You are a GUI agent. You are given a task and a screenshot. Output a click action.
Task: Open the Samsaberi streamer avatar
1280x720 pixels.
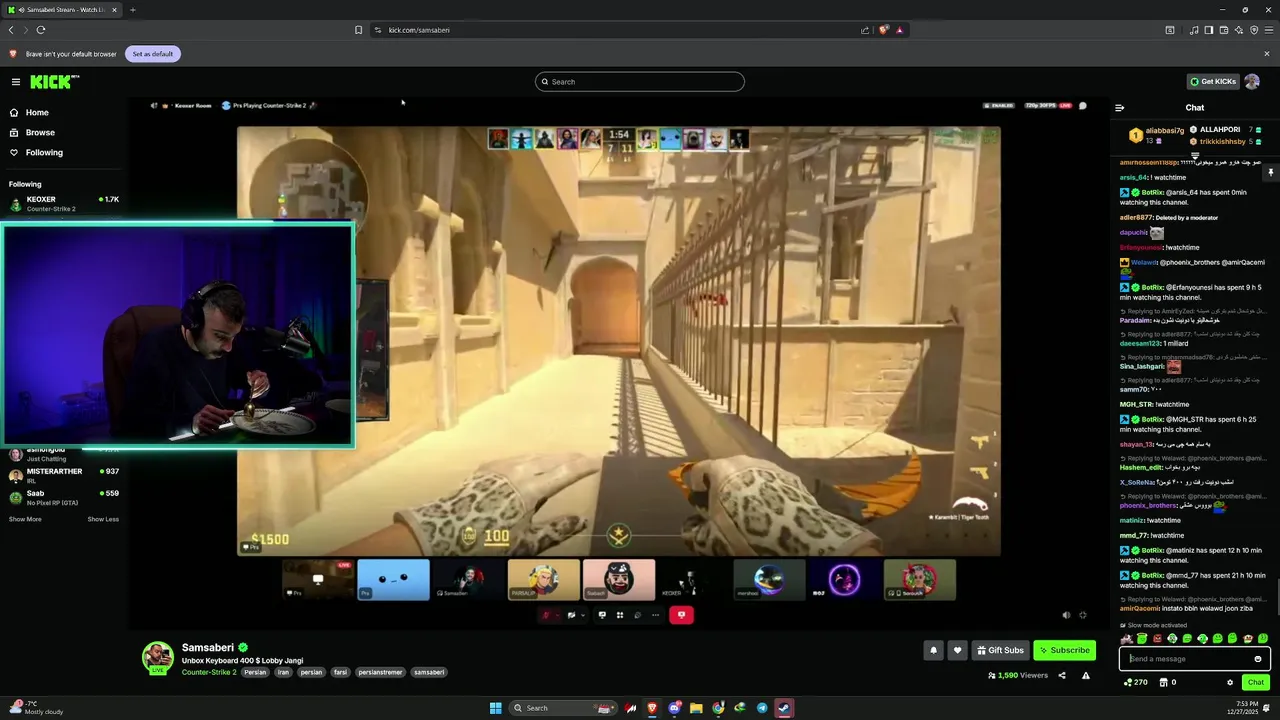click(158, 657)
